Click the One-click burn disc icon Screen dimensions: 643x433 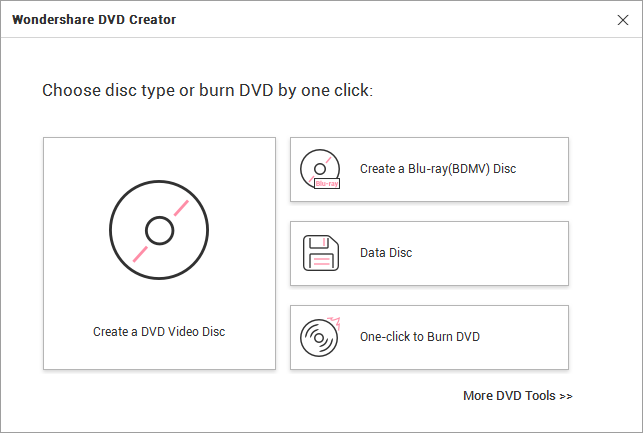(320, 337)
